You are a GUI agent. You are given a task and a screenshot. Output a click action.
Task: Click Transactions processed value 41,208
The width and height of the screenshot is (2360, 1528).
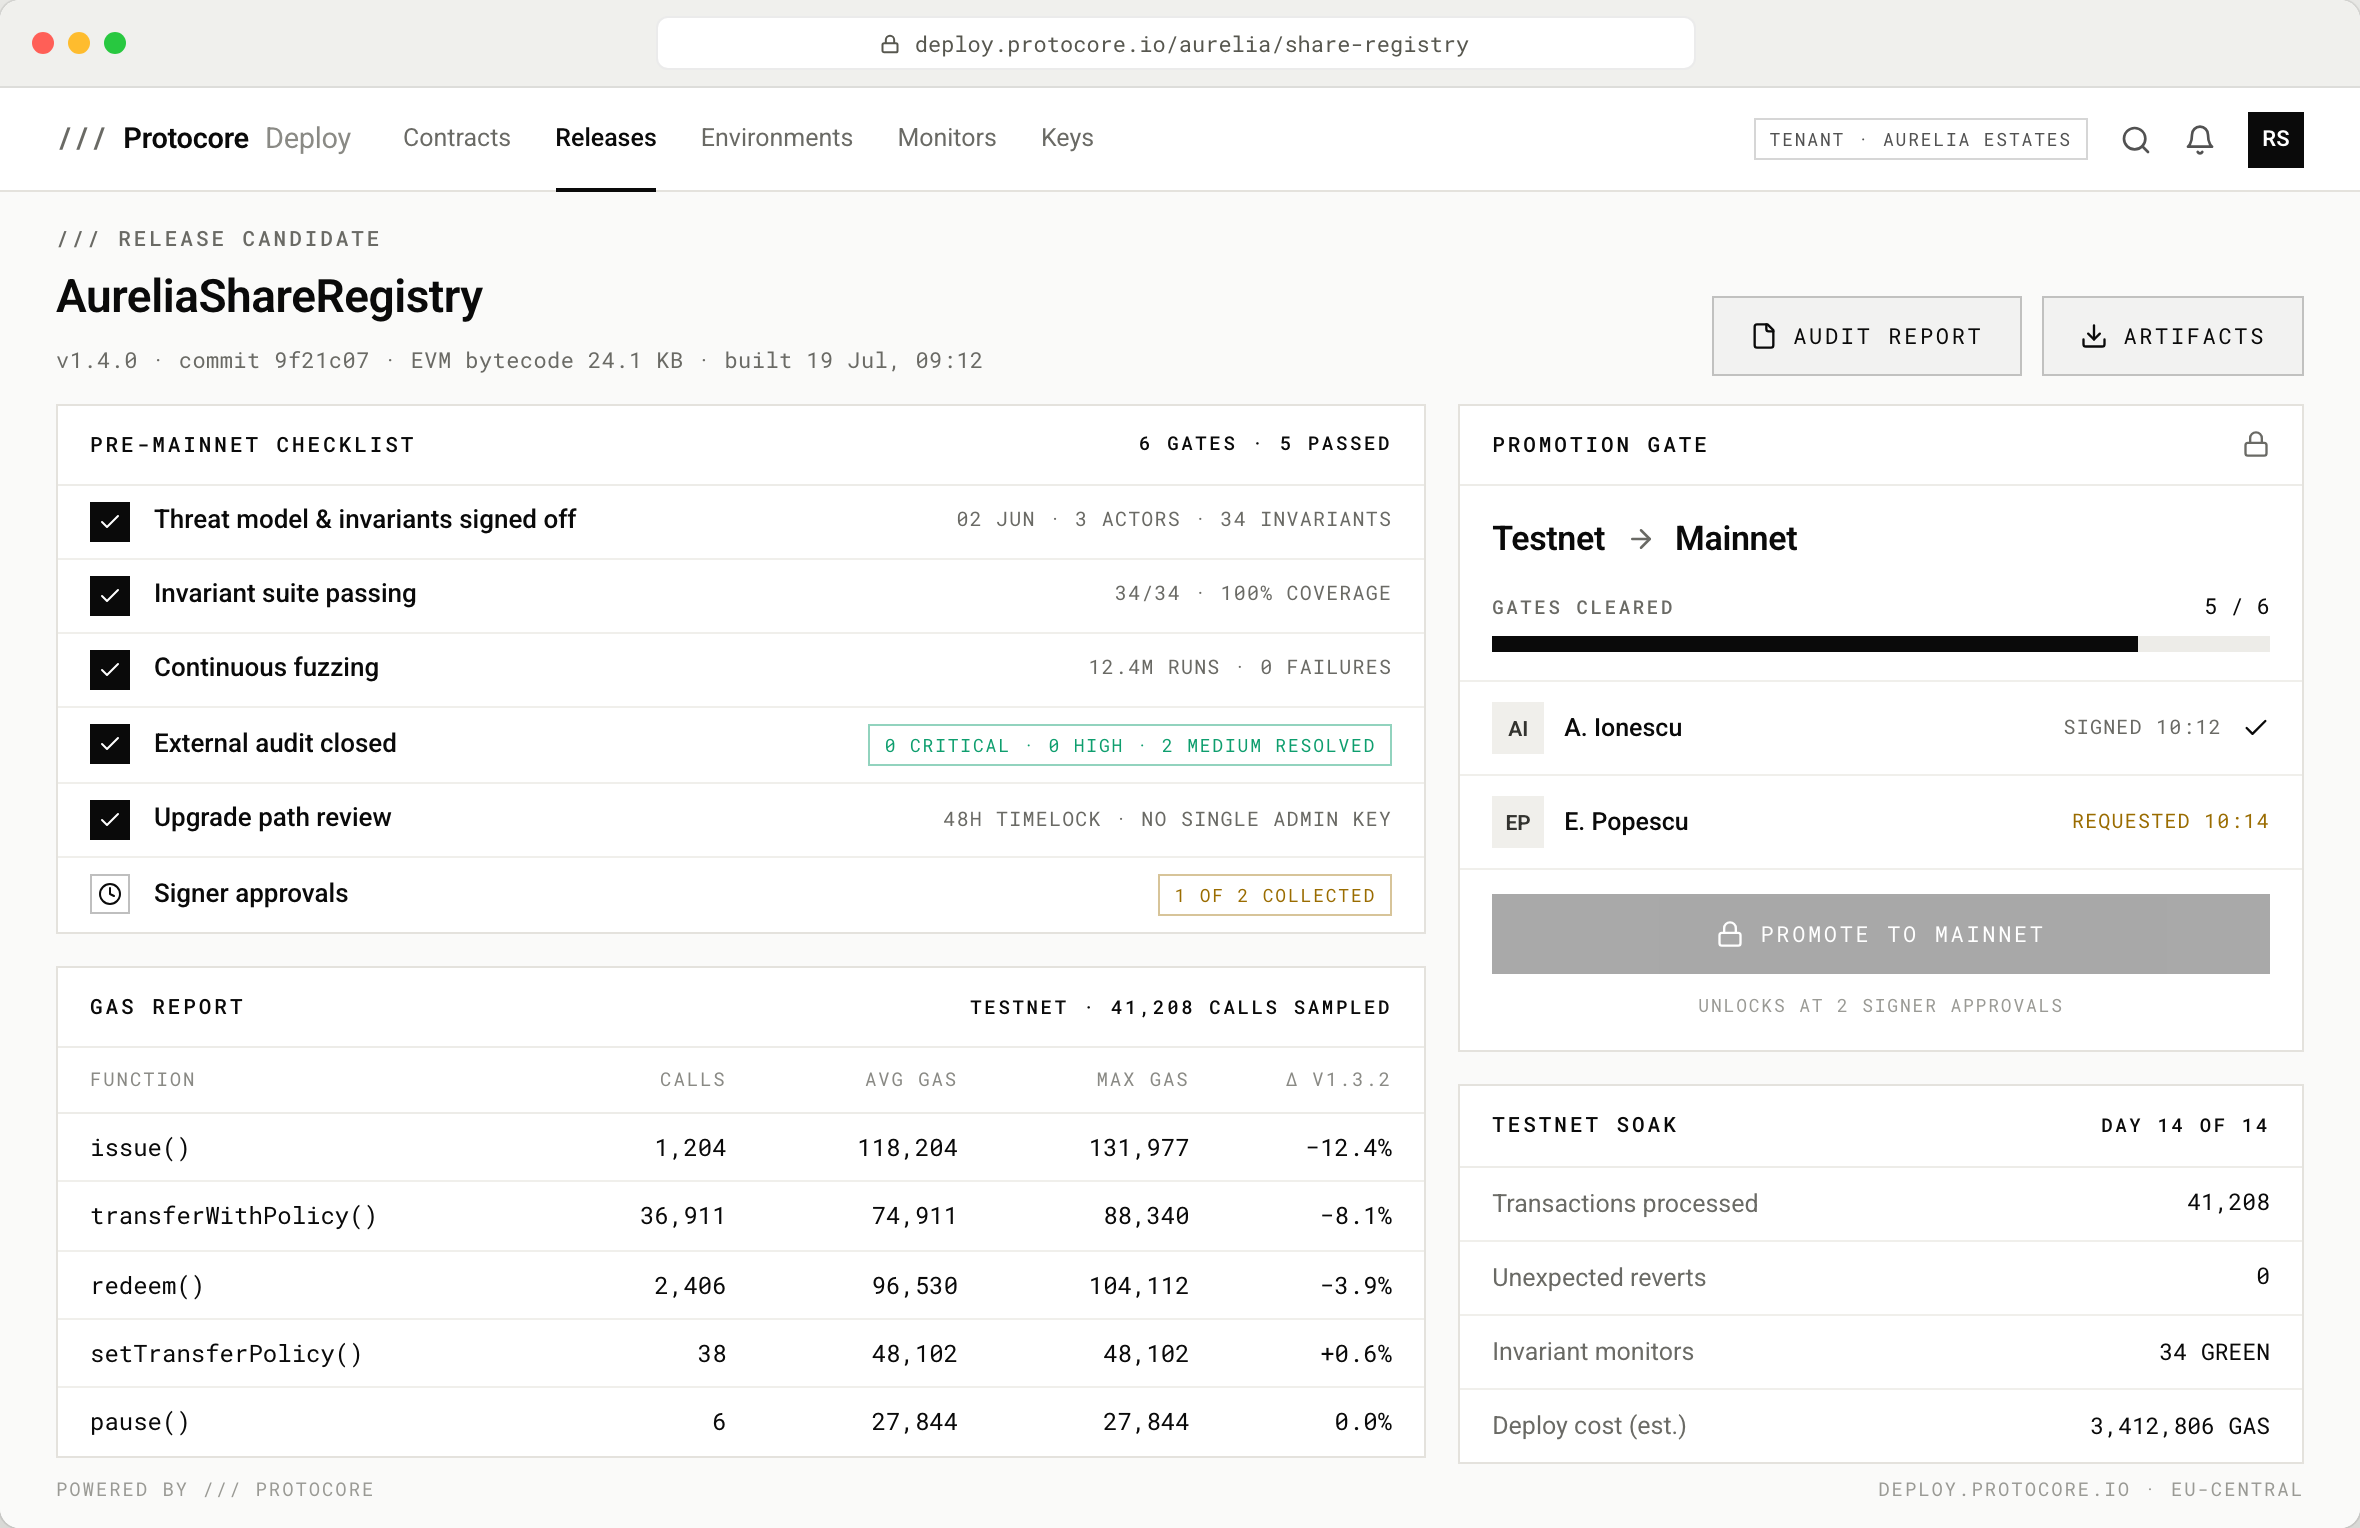(2227, 1203)
